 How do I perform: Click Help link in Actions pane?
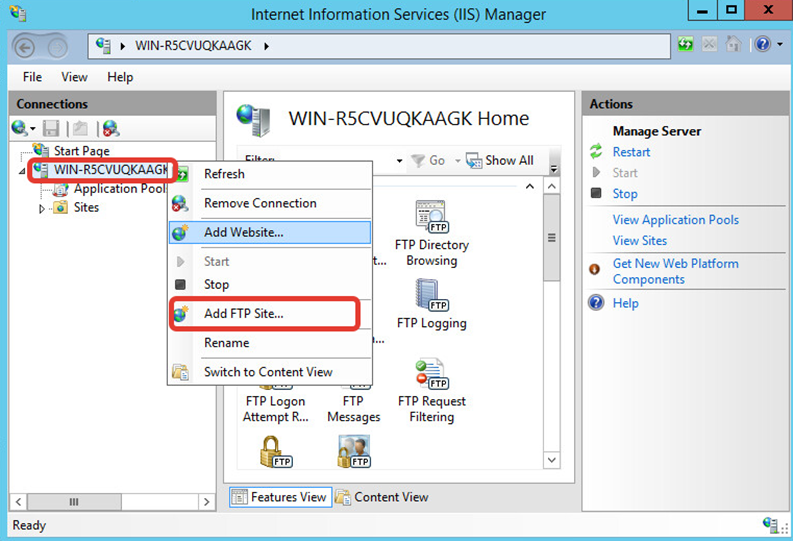click(x=626, y=303)
